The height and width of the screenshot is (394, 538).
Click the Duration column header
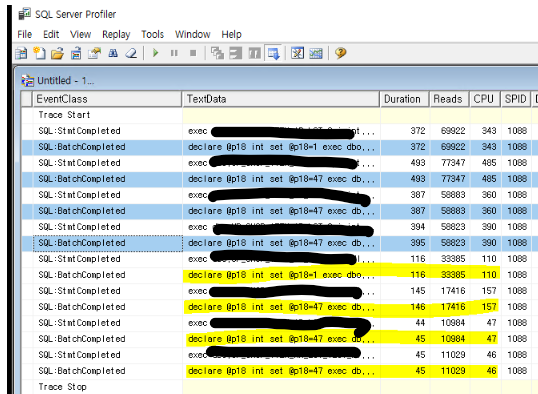coord(404,99)
